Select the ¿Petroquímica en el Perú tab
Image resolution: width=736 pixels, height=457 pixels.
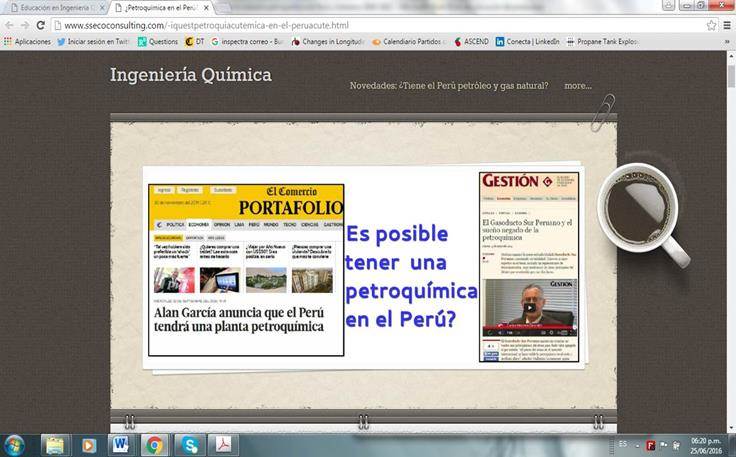click(160, 8)
